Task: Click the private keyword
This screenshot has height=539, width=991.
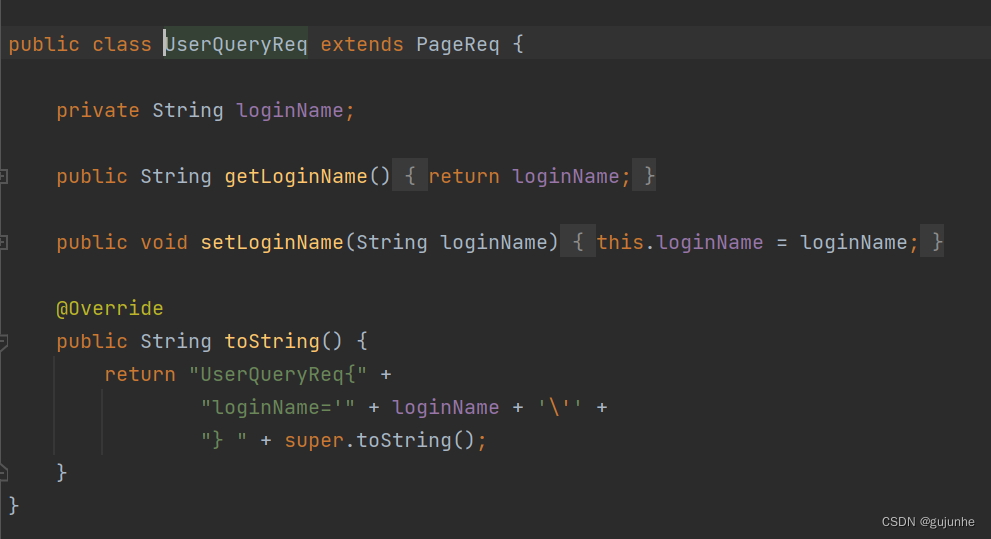Action: (98, 111)
